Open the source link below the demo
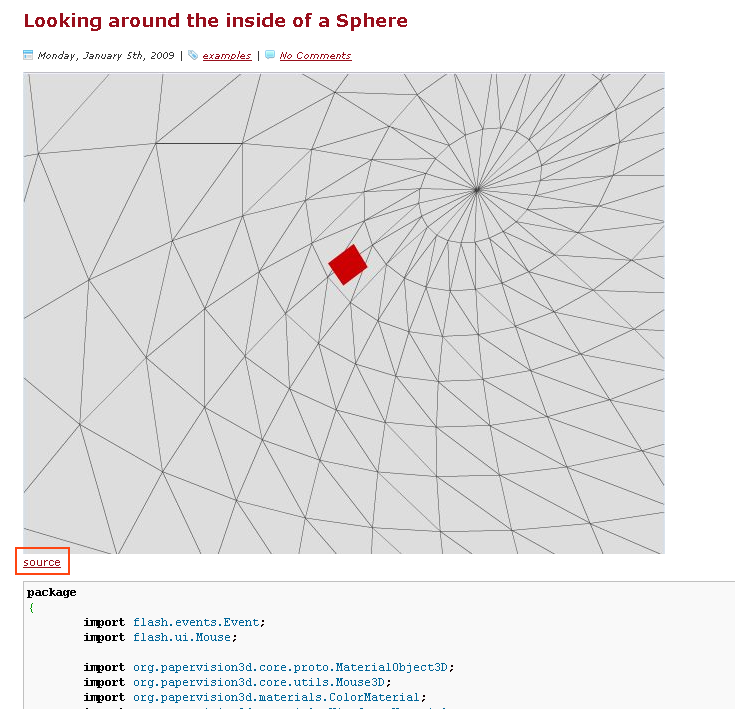 tap(42, 562)
